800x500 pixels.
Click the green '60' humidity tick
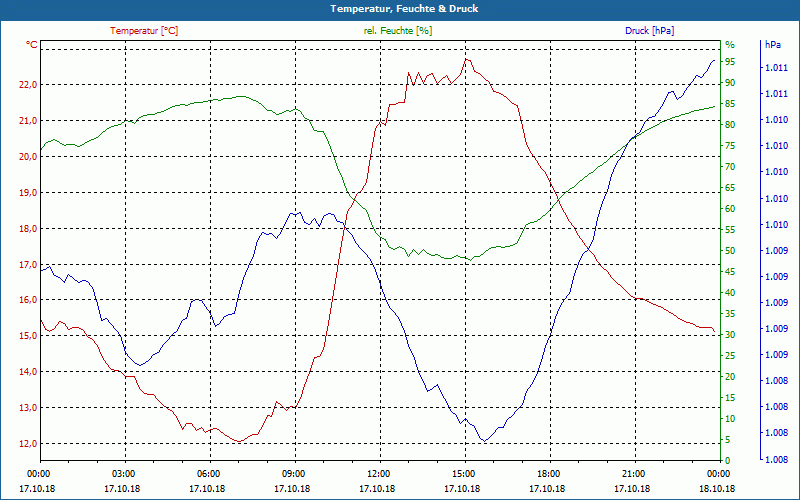coord(730,209)
